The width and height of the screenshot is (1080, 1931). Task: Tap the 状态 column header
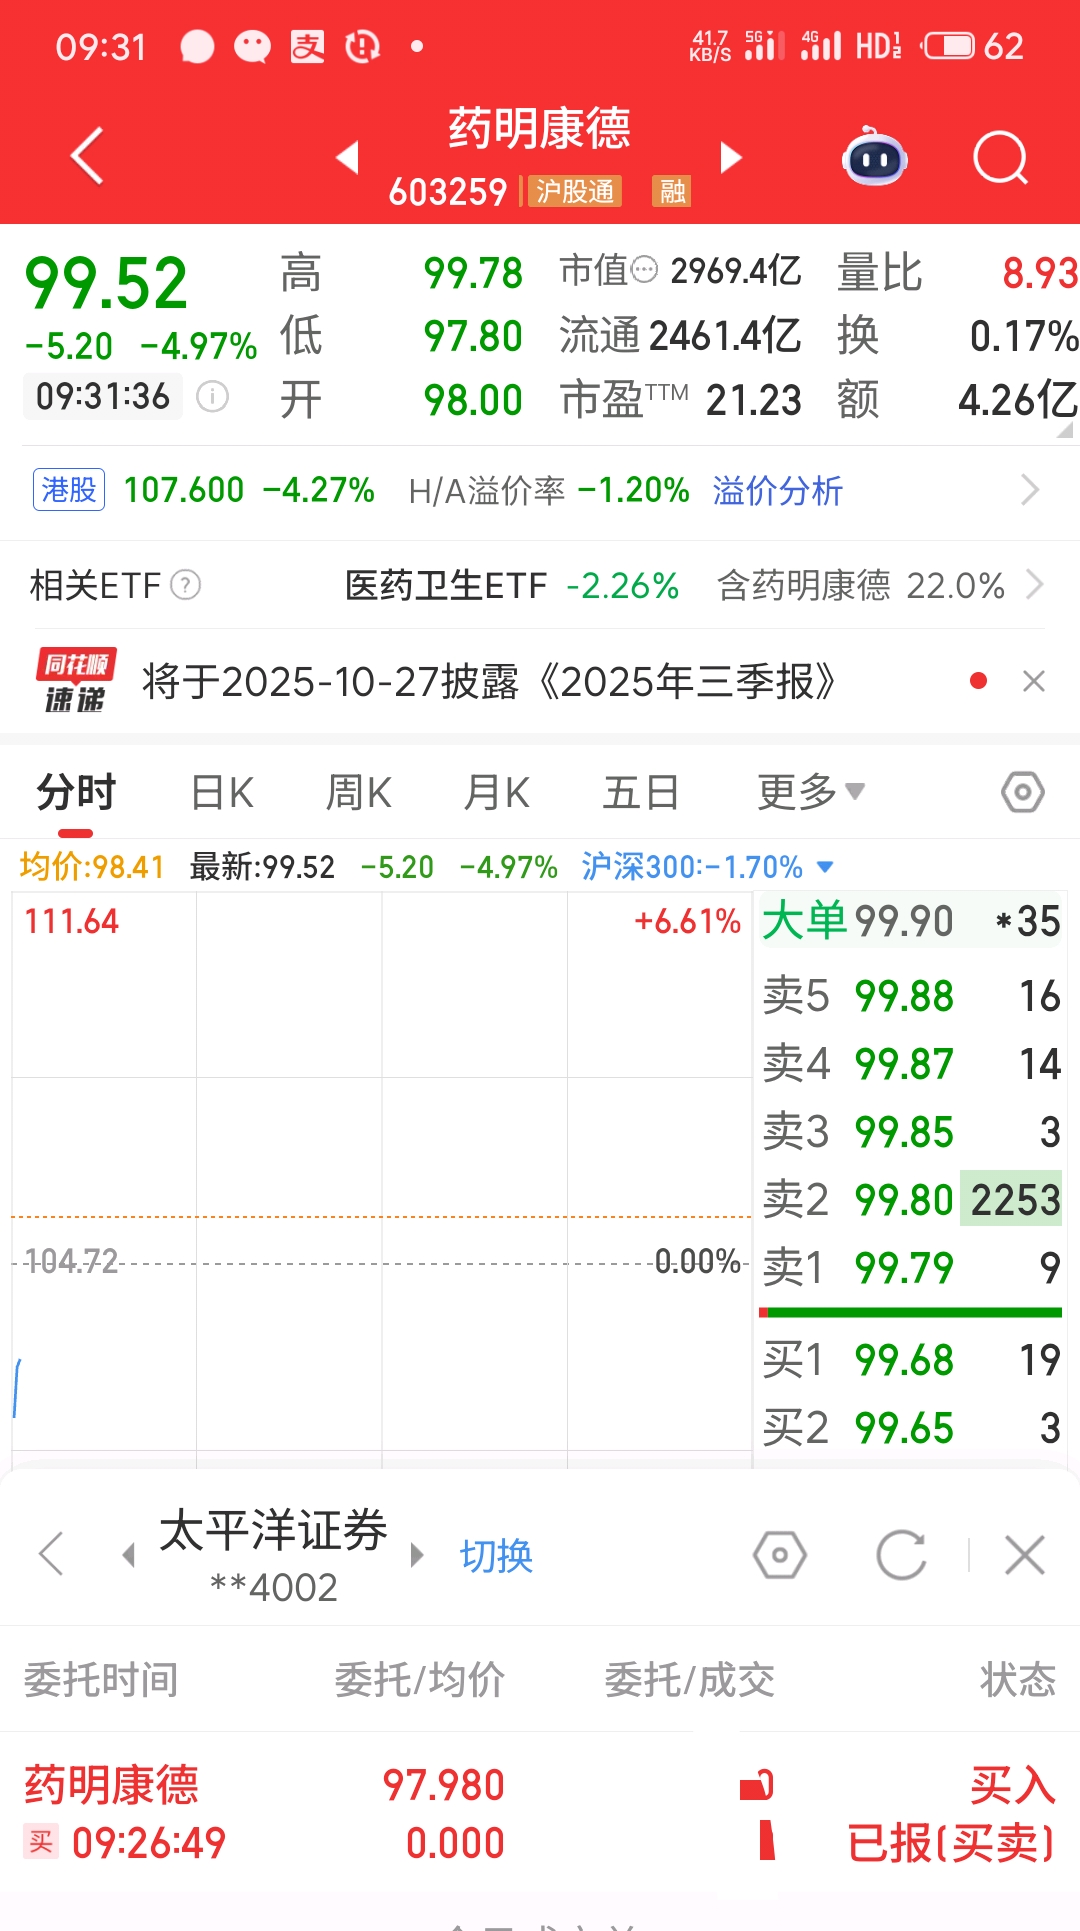[x=1018, y=1680]
